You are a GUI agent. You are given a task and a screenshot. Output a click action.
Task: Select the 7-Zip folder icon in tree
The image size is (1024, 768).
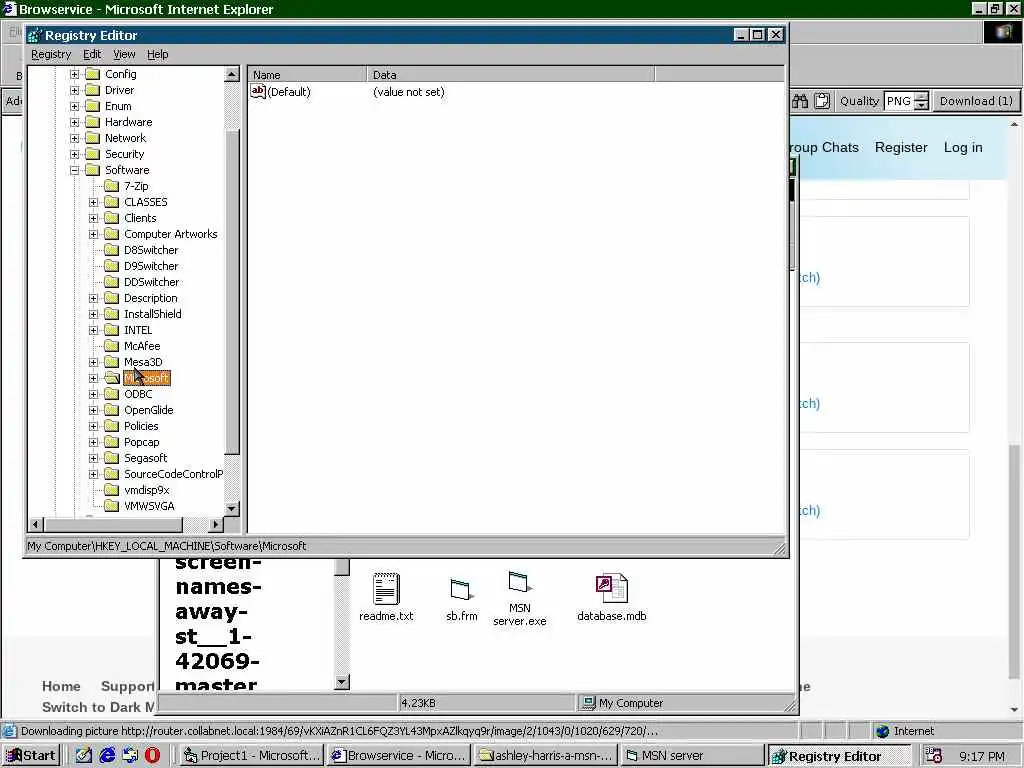tap(112, 186)
